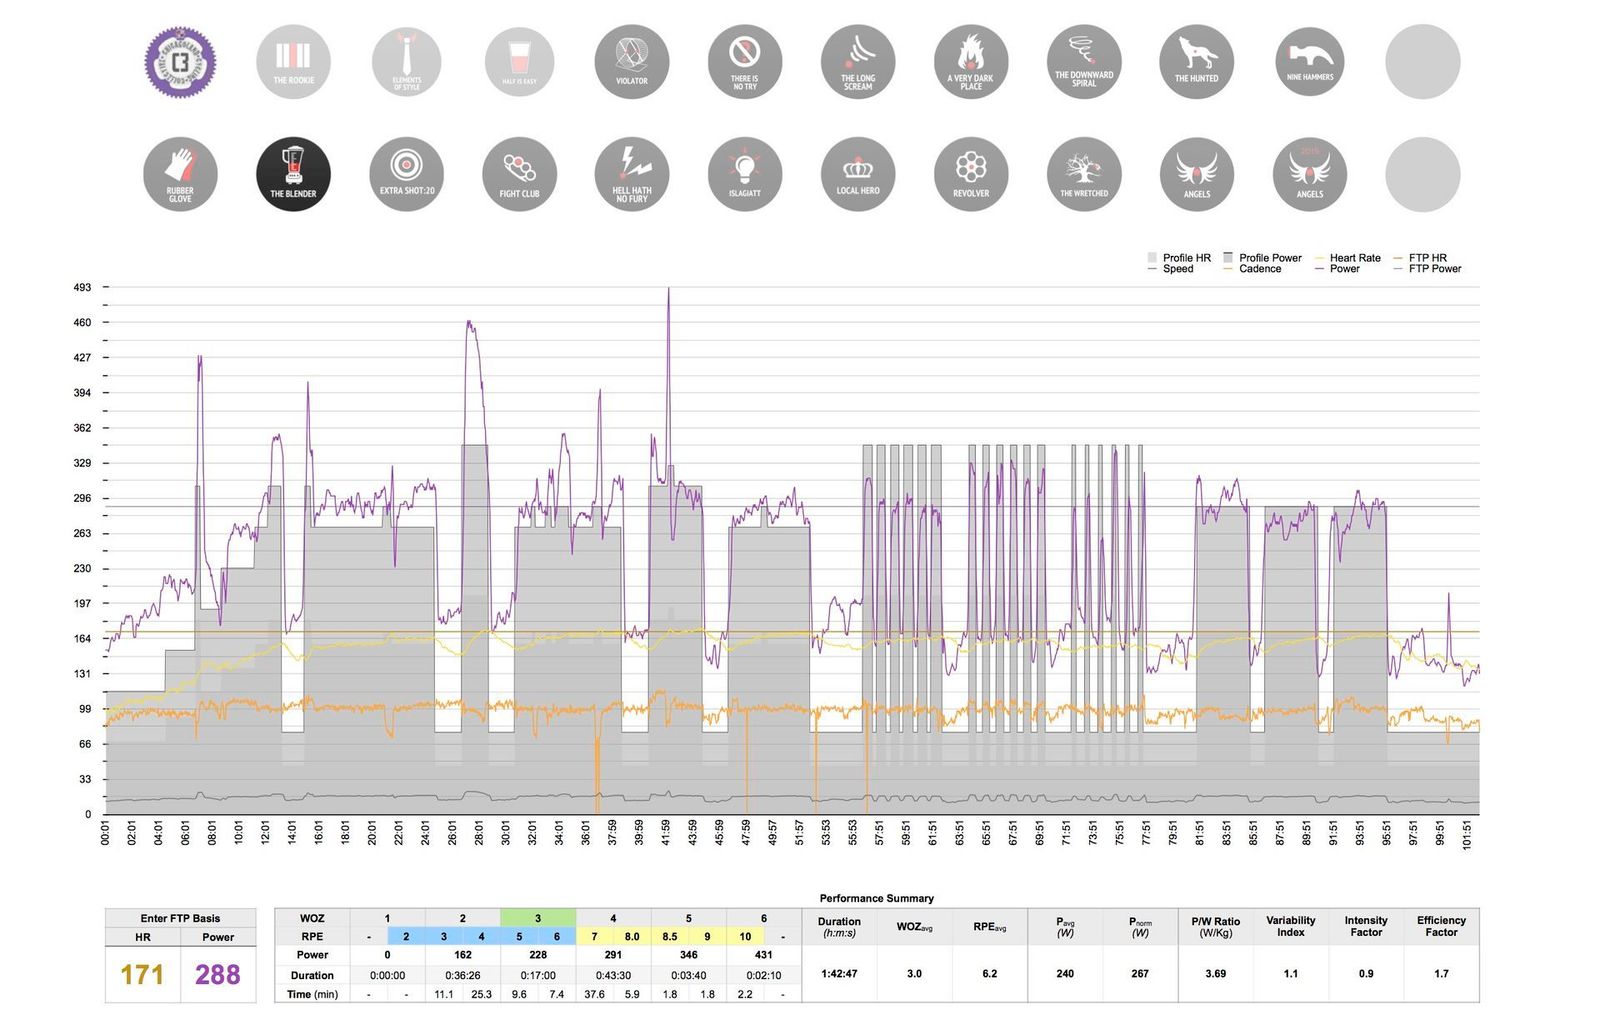The width and height of the screenshot is (1600, 1035).
Task: Pick the Revolver workout icon
Action: point(970,175)
